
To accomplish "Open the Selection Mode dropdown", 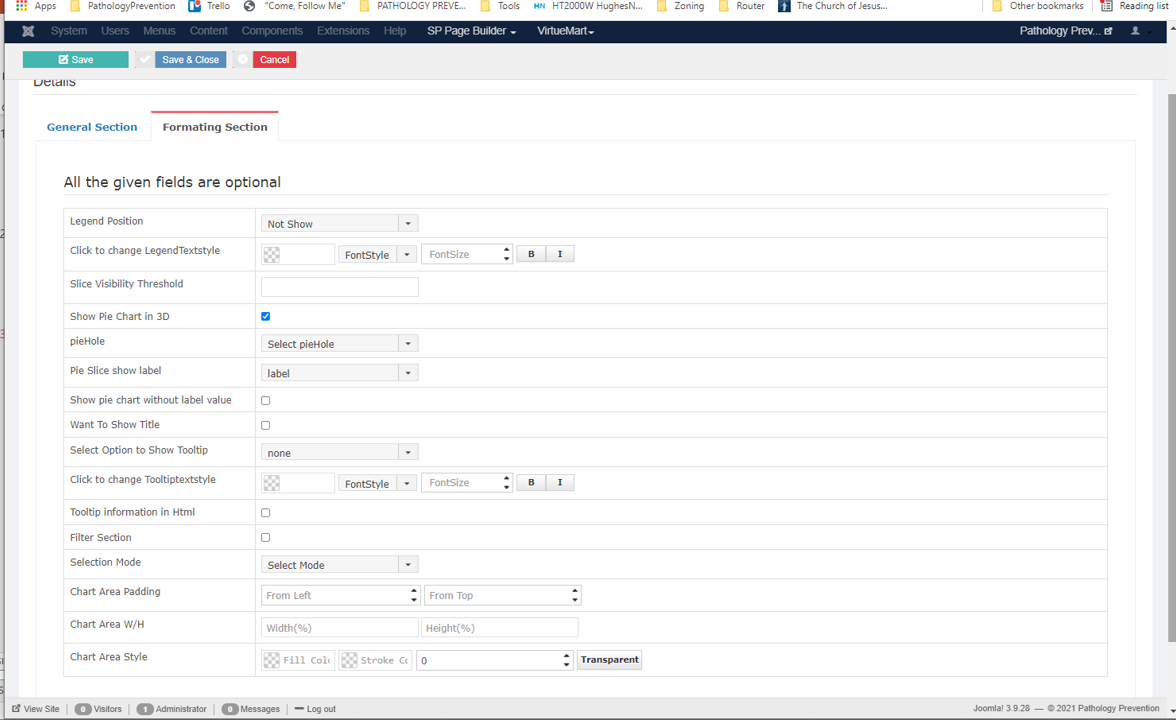I will [x=339, y=565].
